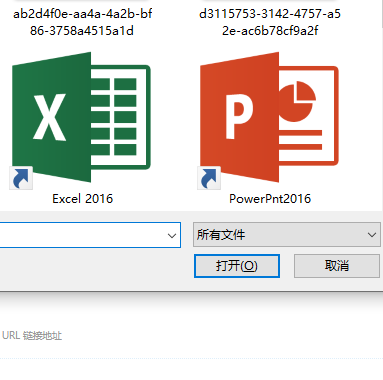Open the 所有文件 file type dropdown
Image resolution: width=383 pixels, height=380 pixels.
287,235
